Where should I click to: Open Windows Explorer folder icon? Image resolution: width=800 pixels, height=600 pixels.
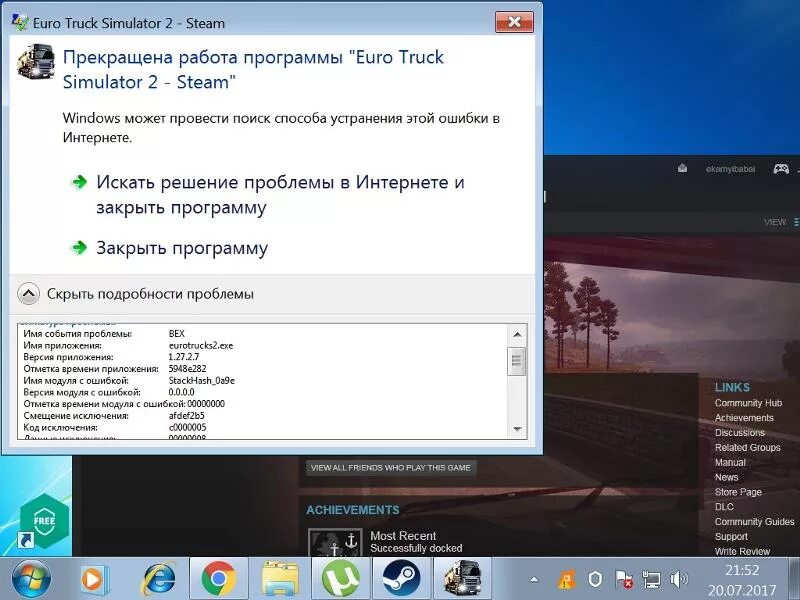[x=280, y=579]
